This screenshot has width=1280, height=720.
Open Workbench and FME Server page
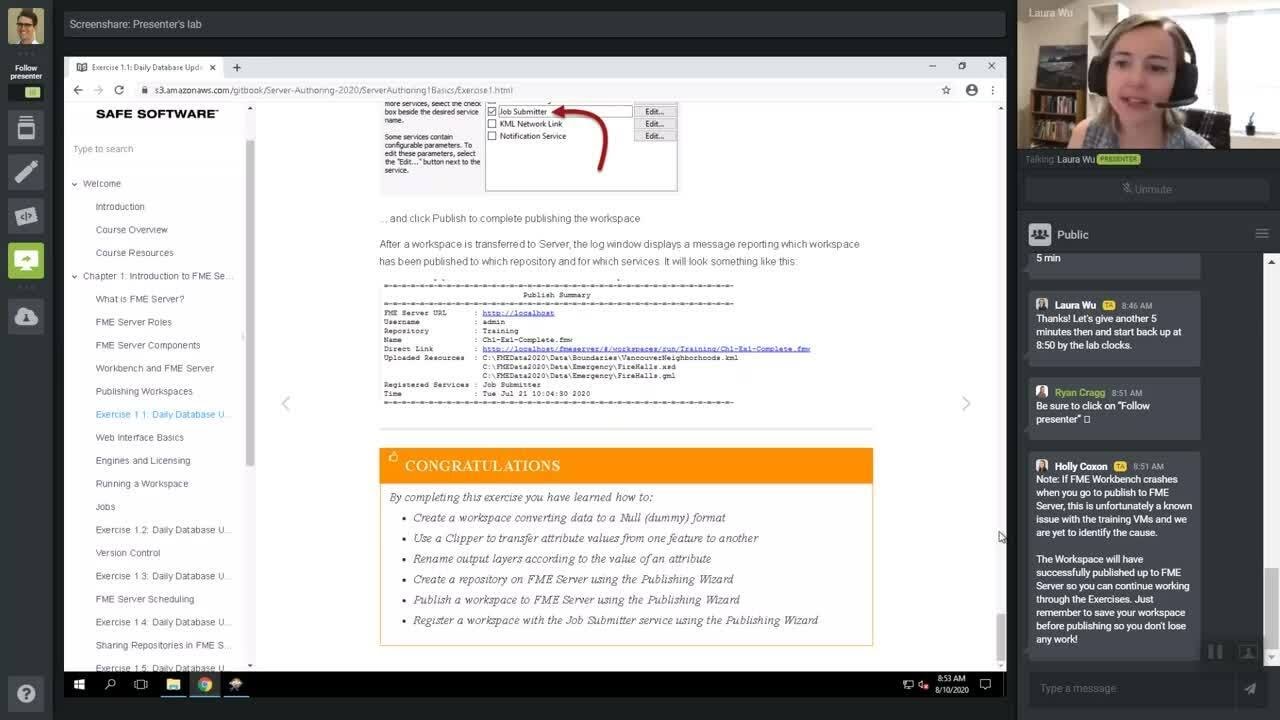click(x=155, y=368)
